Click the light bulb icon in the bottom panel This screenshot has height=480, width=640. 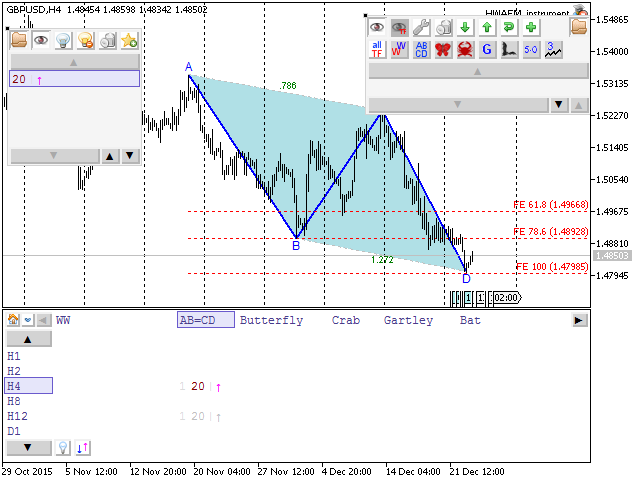(x=62, y=448)
